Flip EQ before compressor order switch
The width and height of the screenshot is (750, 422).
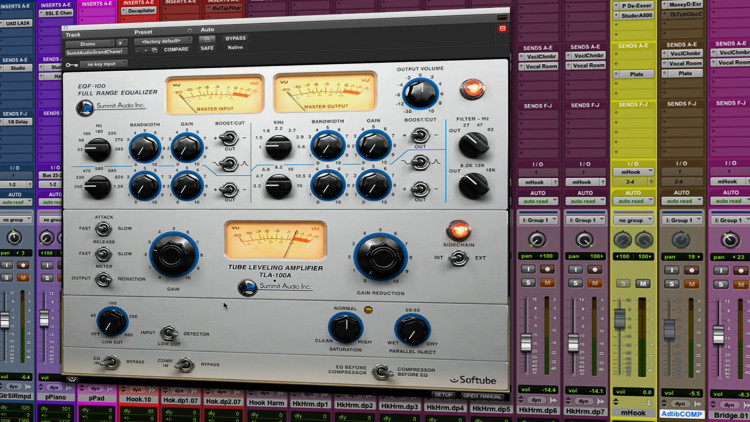tap(382, 372)
